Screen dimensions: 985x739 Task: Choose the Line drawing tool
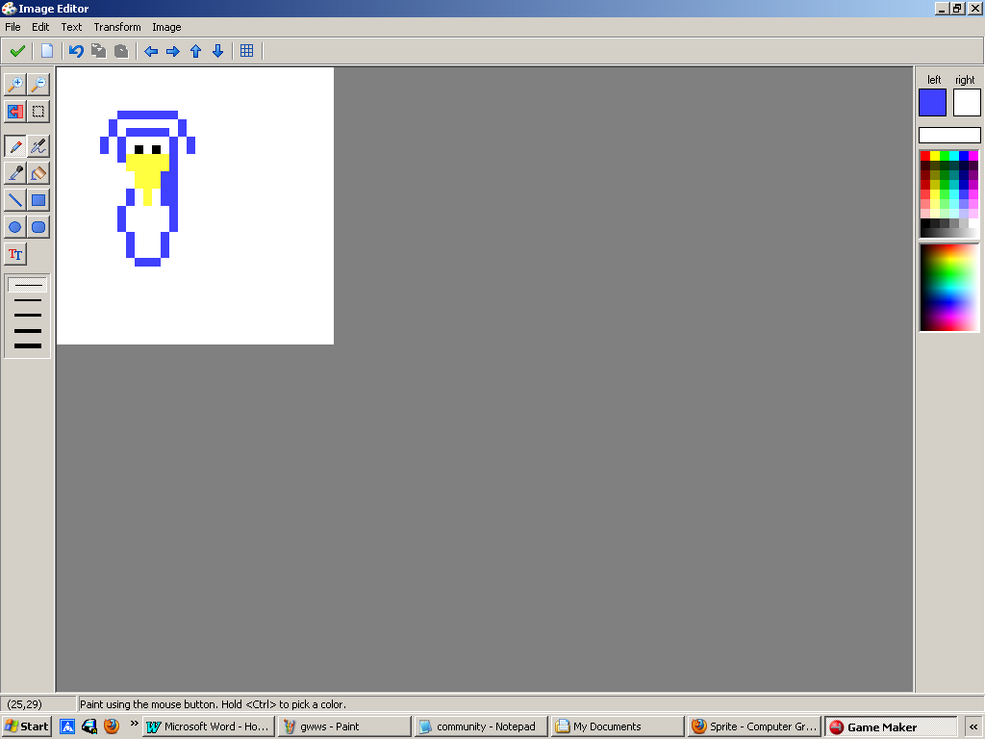coord(15,200)
